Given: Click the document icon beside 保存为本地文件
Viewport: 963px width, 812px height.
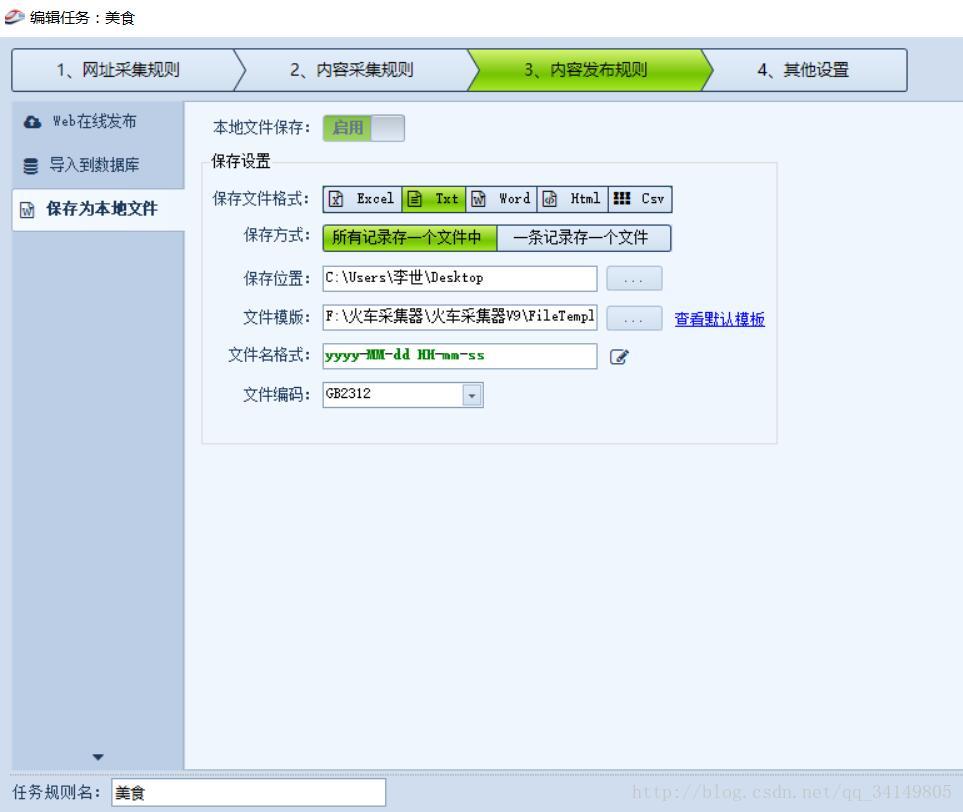Looking at the screenshot, I should pos(28,210).
